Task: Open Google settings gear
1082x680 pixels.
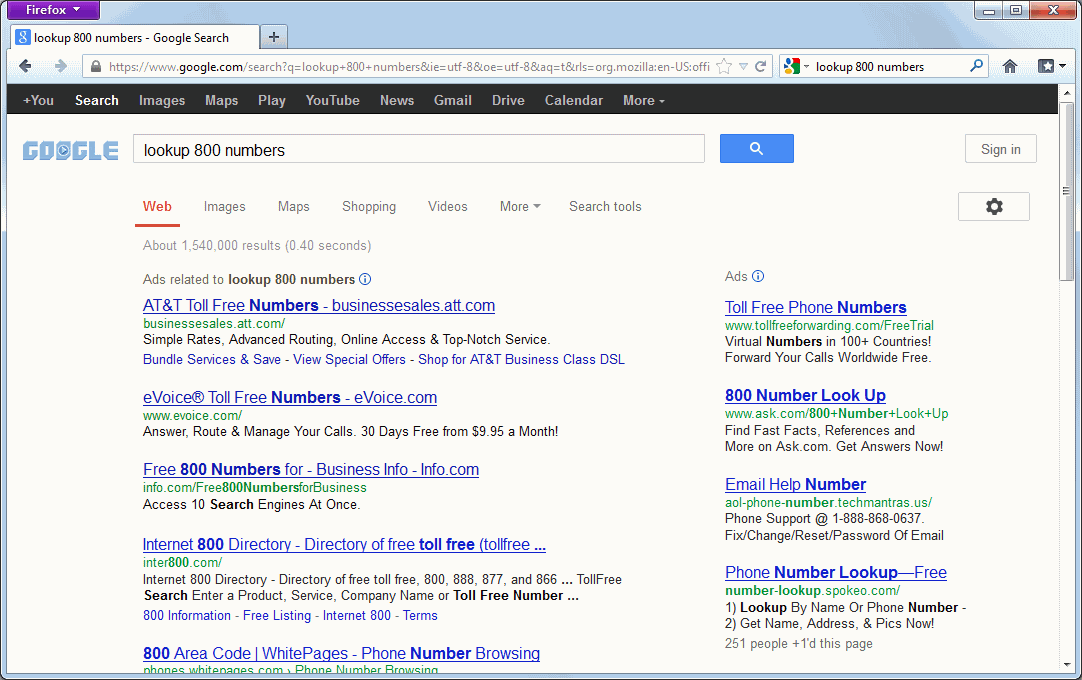Action: click(x=994, y=206)
